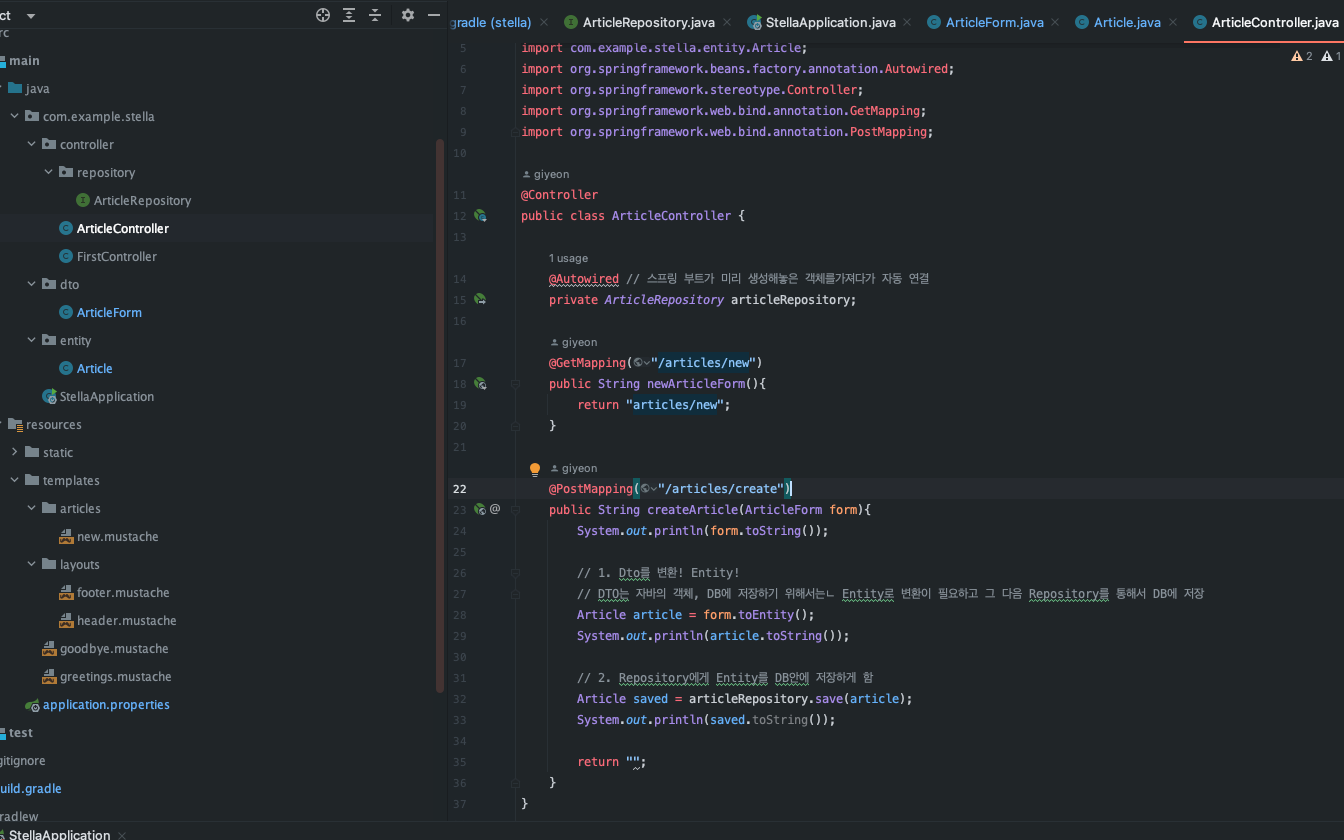Collapse the dto package arrow
1344x840 pixels.
(x=32, y=284)
